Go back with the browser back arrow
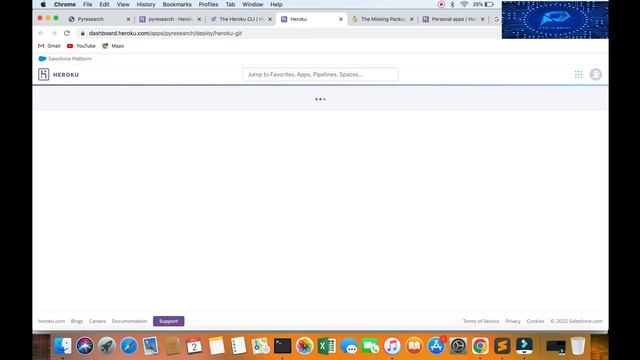Screen dimensions: 640x360 click(x=41, y=33)
